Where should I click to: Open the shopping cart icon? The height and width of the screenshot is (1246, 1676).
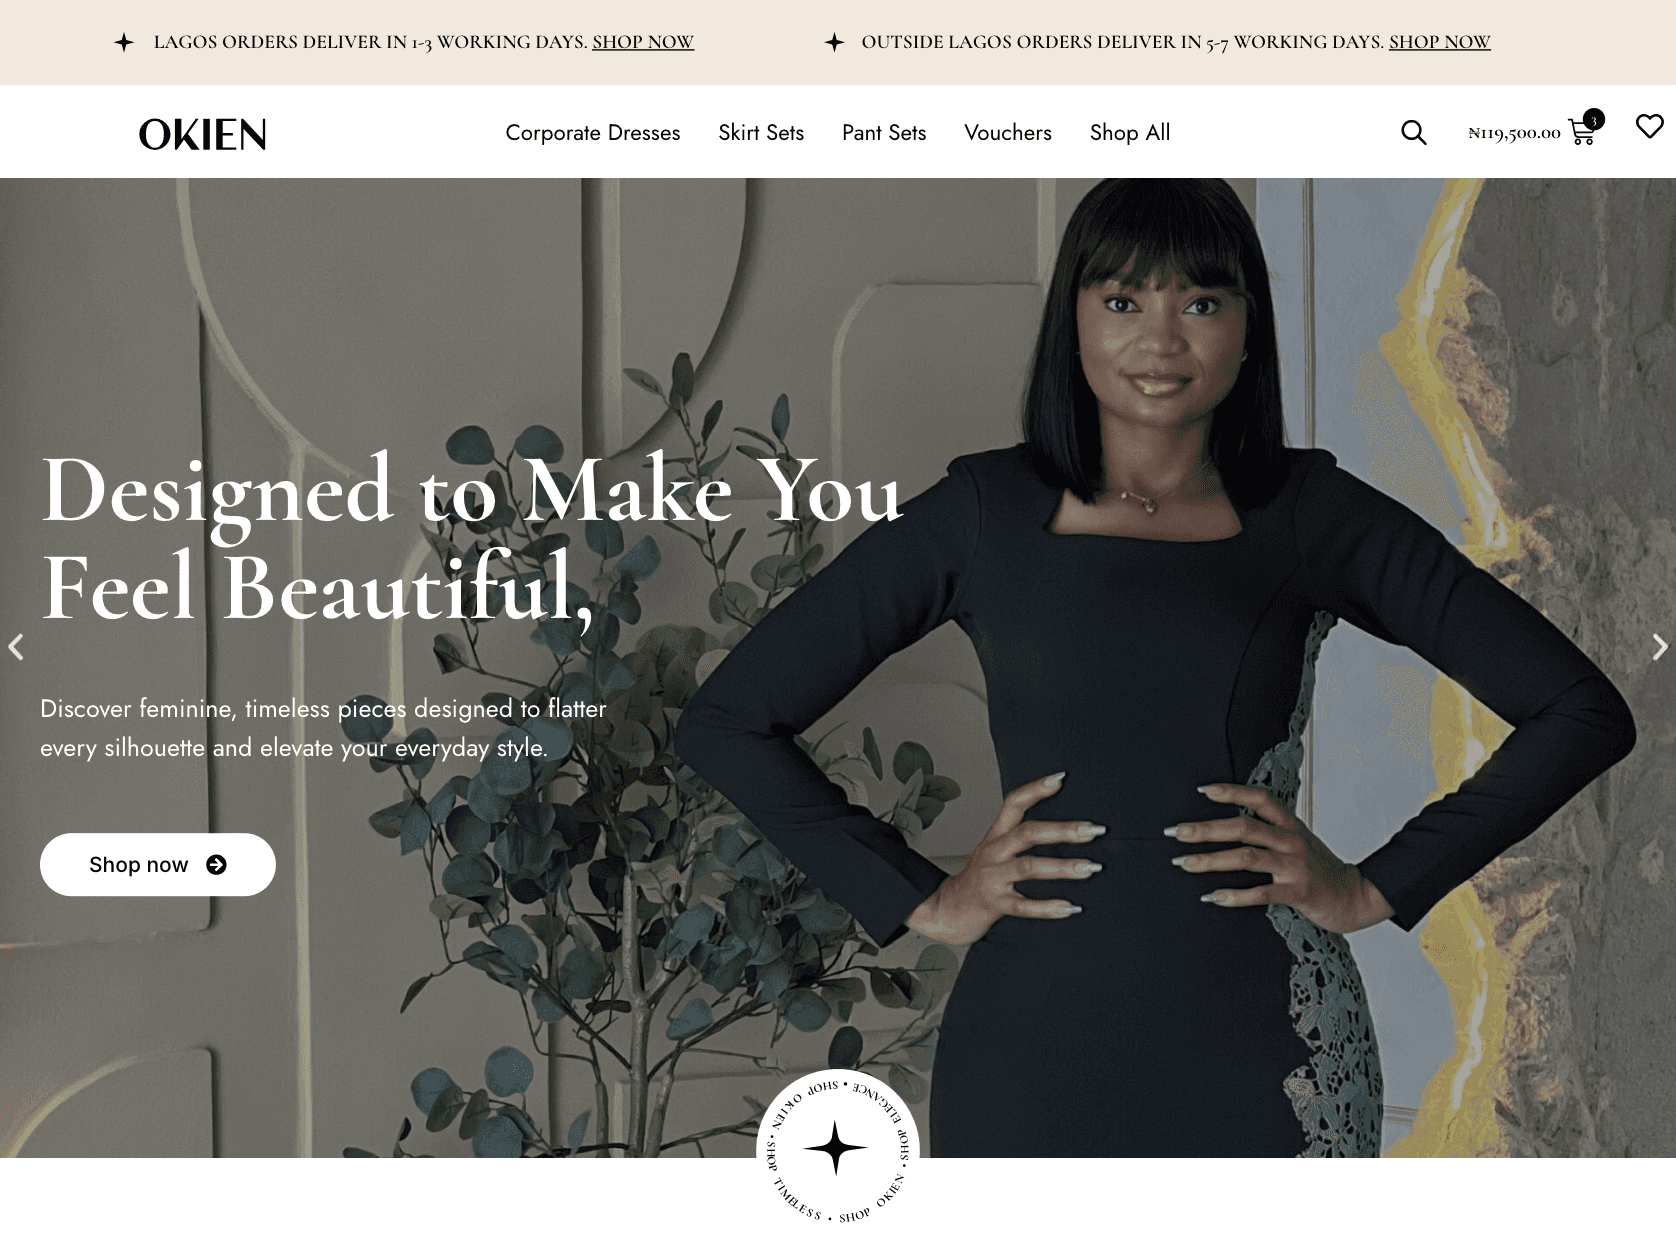pos(1582,133)
